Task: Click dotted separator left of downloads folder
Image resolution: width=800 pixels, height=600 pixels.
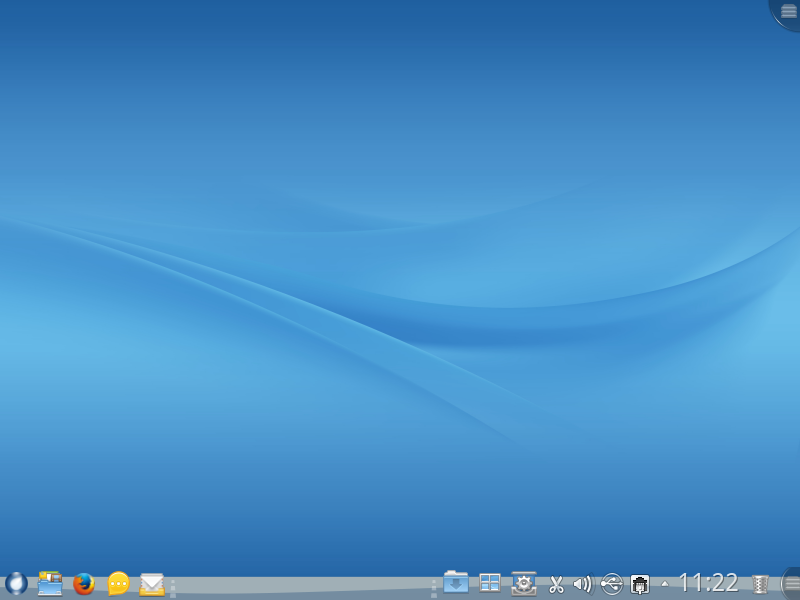Action: [x=434, y=587]
